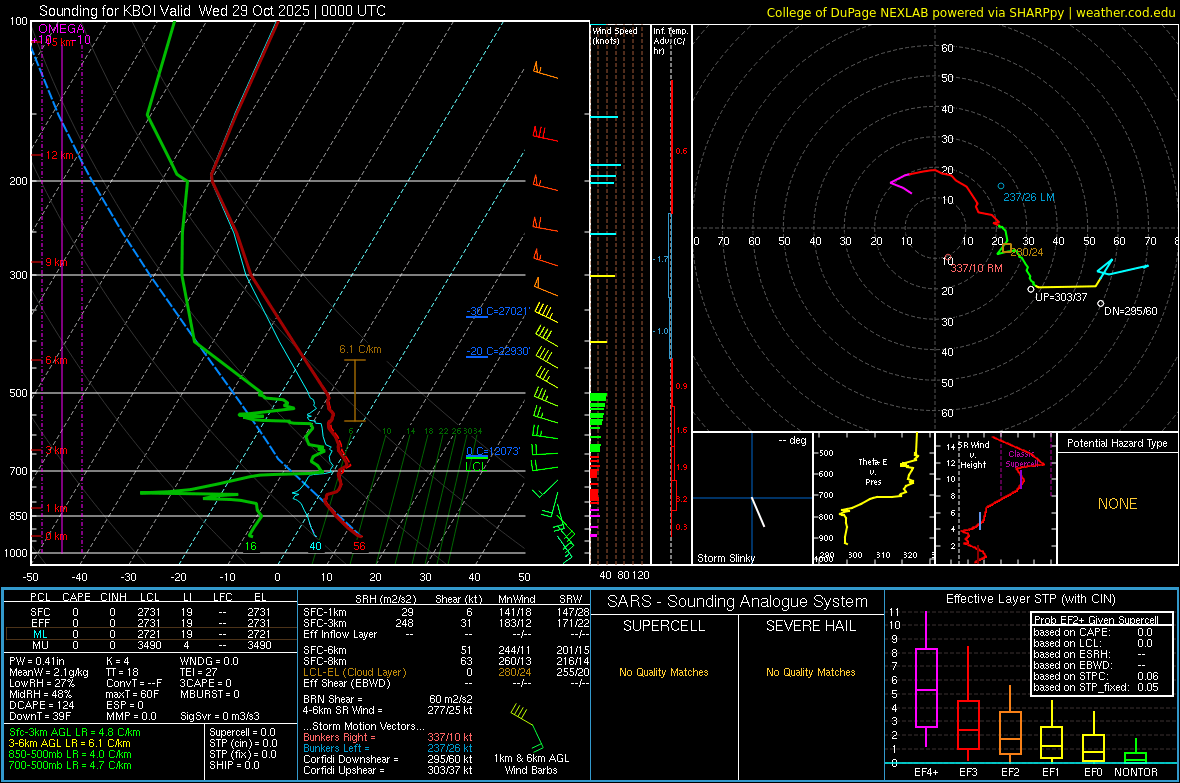Viewport: 1180px width, 783px height.
Task: Click the 0 C=12073' freezing level label
Action: [493, 451]
